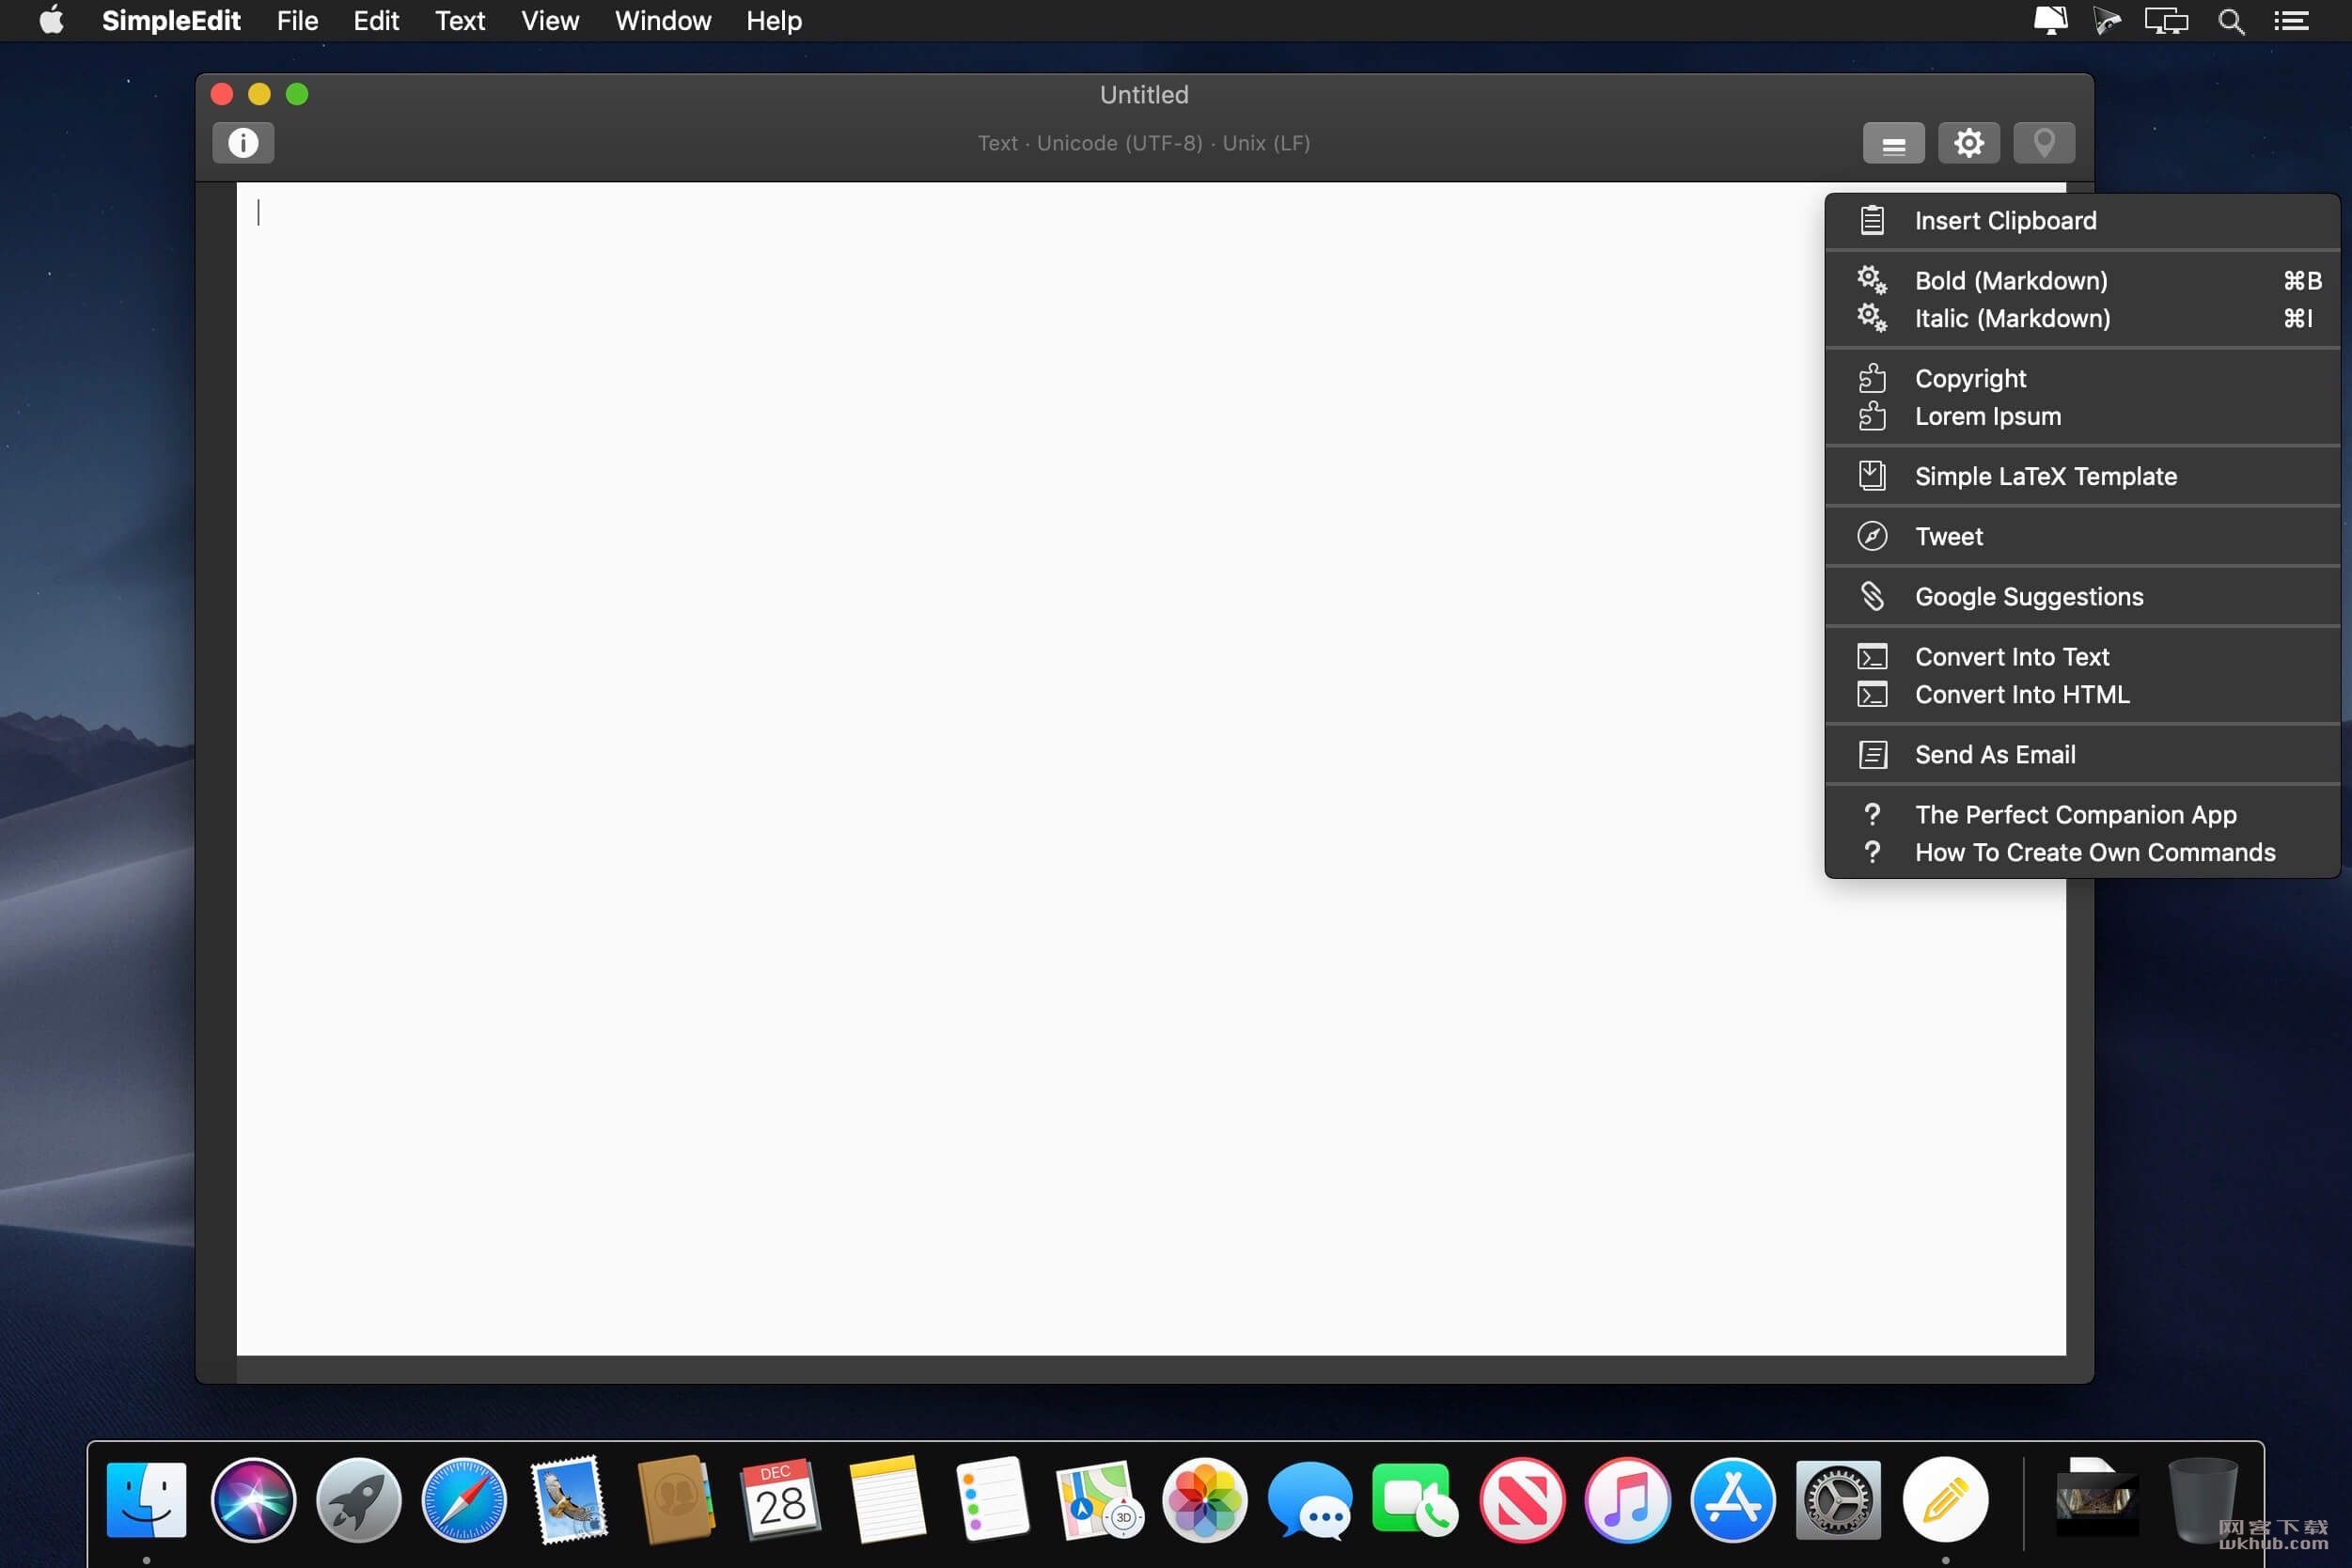Image resolution: width=2352 pixels, height=1568 pixels.
Task: Open the SimpleEdit application menu
Action: click(171, 20)
